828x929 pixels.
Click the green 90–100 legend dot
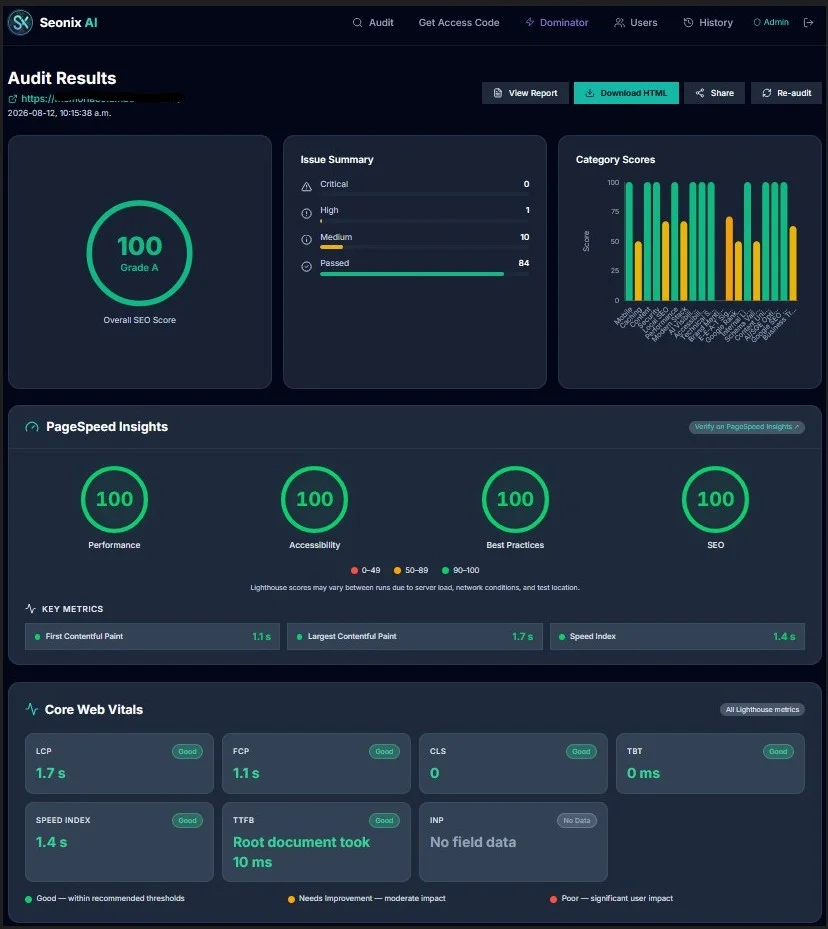[445, 571]
